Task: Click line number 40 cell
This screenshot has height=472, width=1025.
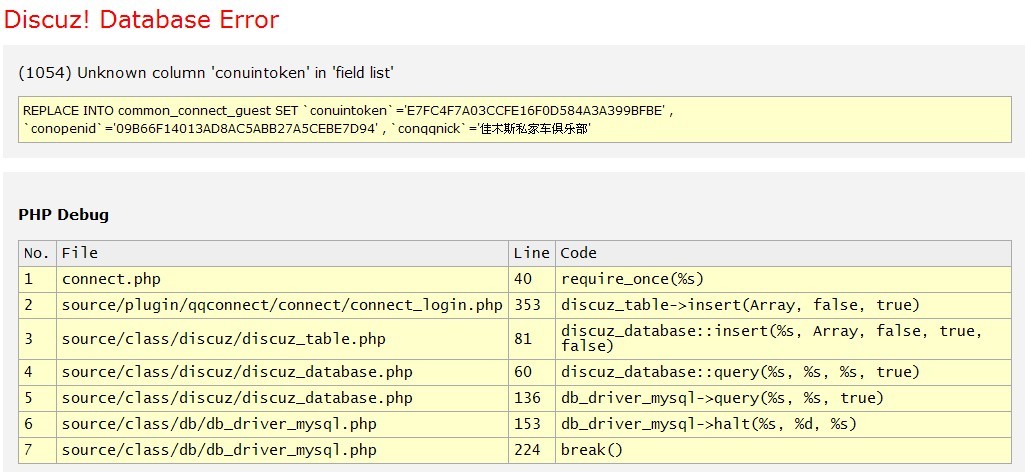Action: pyautogui.click(x=531, y=279)
